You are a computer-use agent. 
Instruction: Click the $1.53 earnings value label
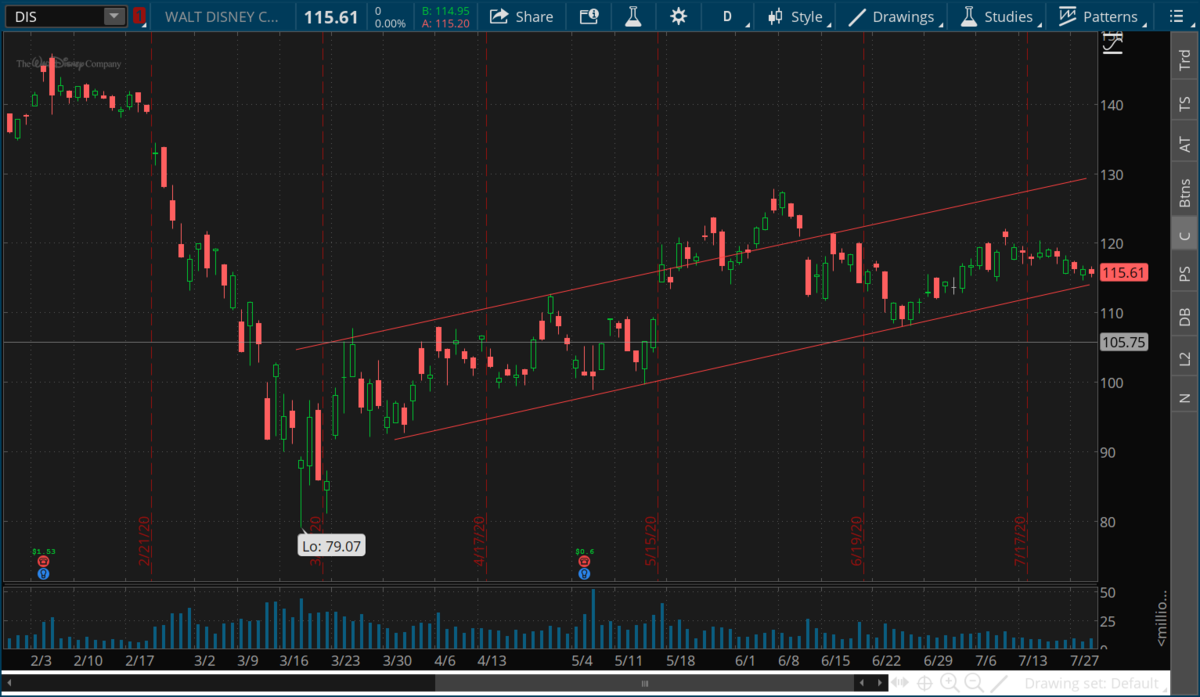pyautogui.click(x=43, y=551)
